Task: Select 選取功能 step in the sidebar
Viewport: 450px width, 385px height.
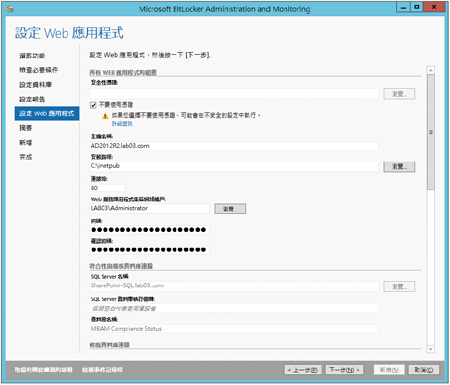Action: point(32,56)
